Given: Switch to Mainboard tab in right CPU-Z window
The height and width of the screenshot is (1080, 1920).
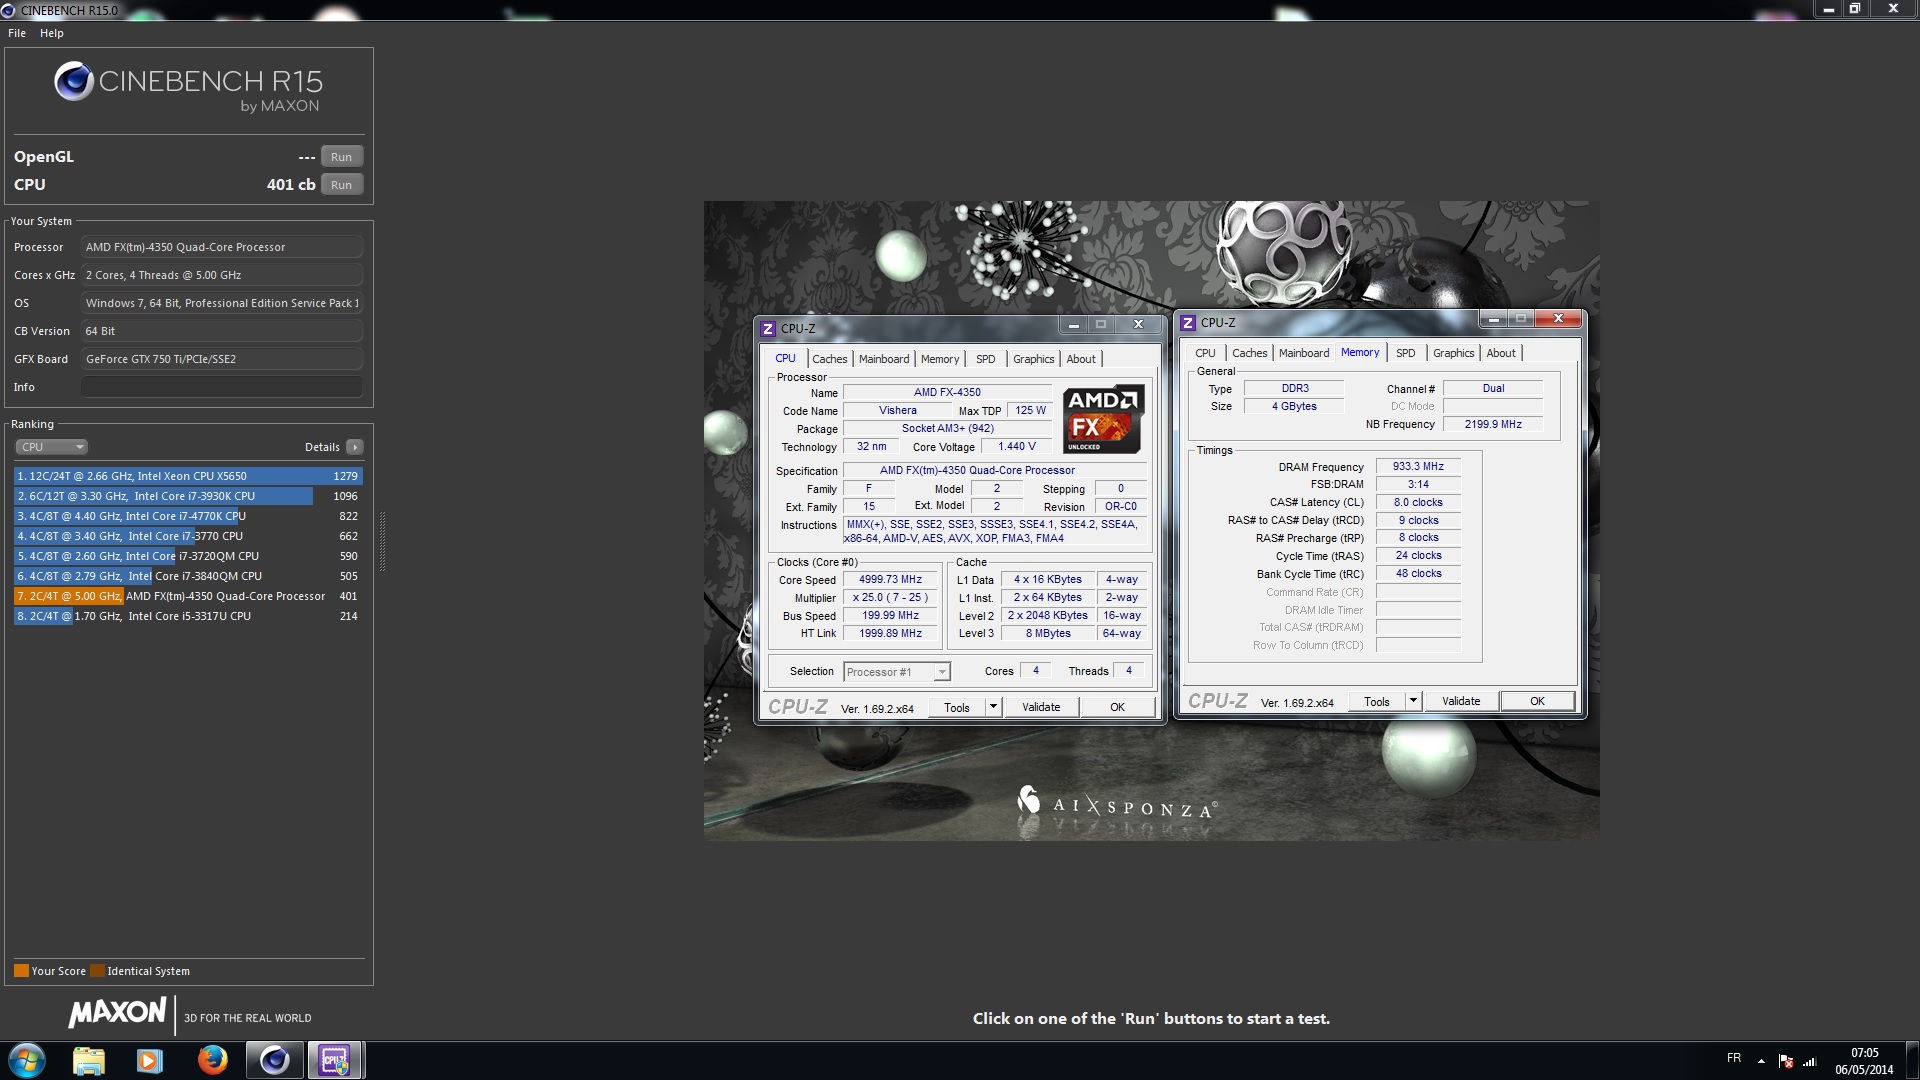Looking at the screenshot, I should click(1304, 353).
